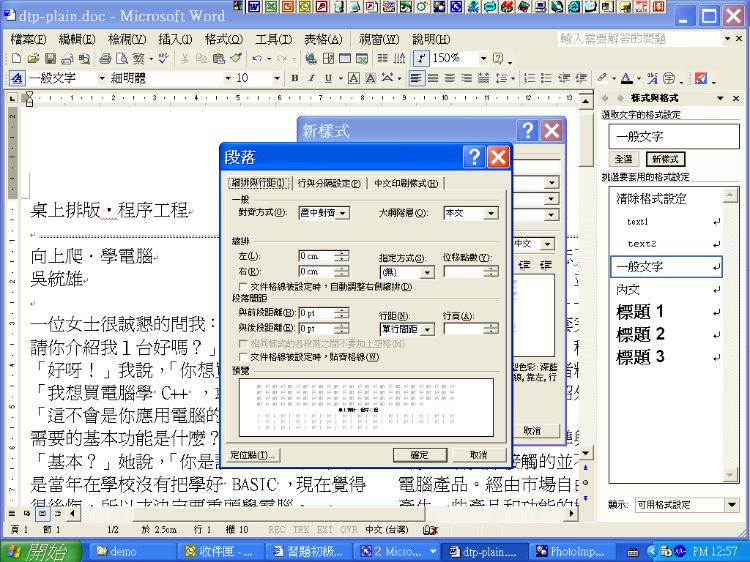Click the Insert Hyperlink globe icon

coord(311,58)
